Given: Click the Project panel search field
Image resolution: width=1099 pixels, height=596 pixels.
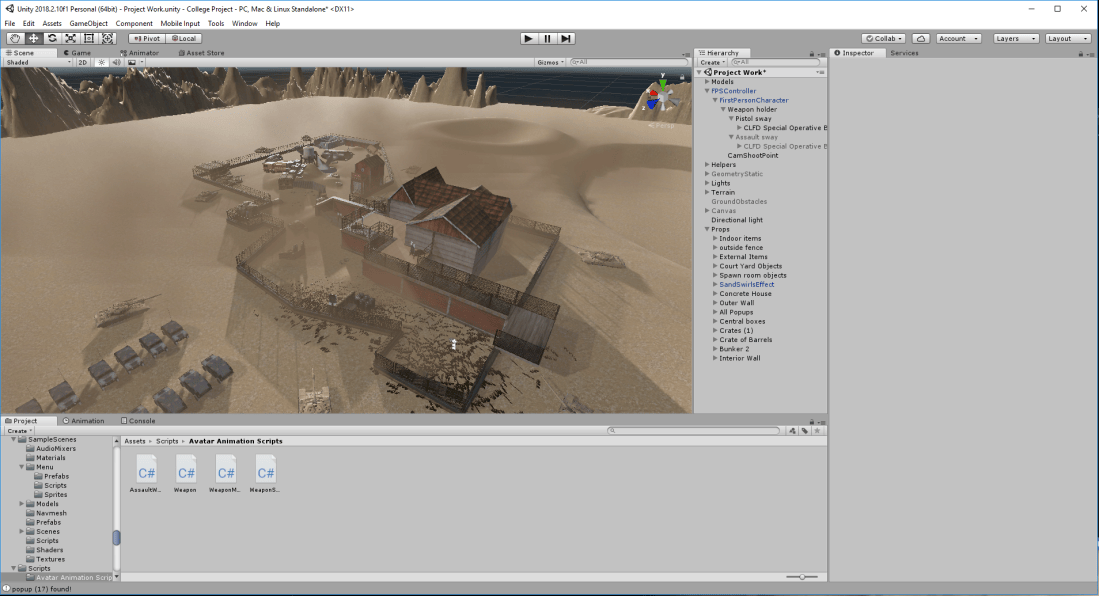Looking at the screenshot, I should tap(694, 431).
